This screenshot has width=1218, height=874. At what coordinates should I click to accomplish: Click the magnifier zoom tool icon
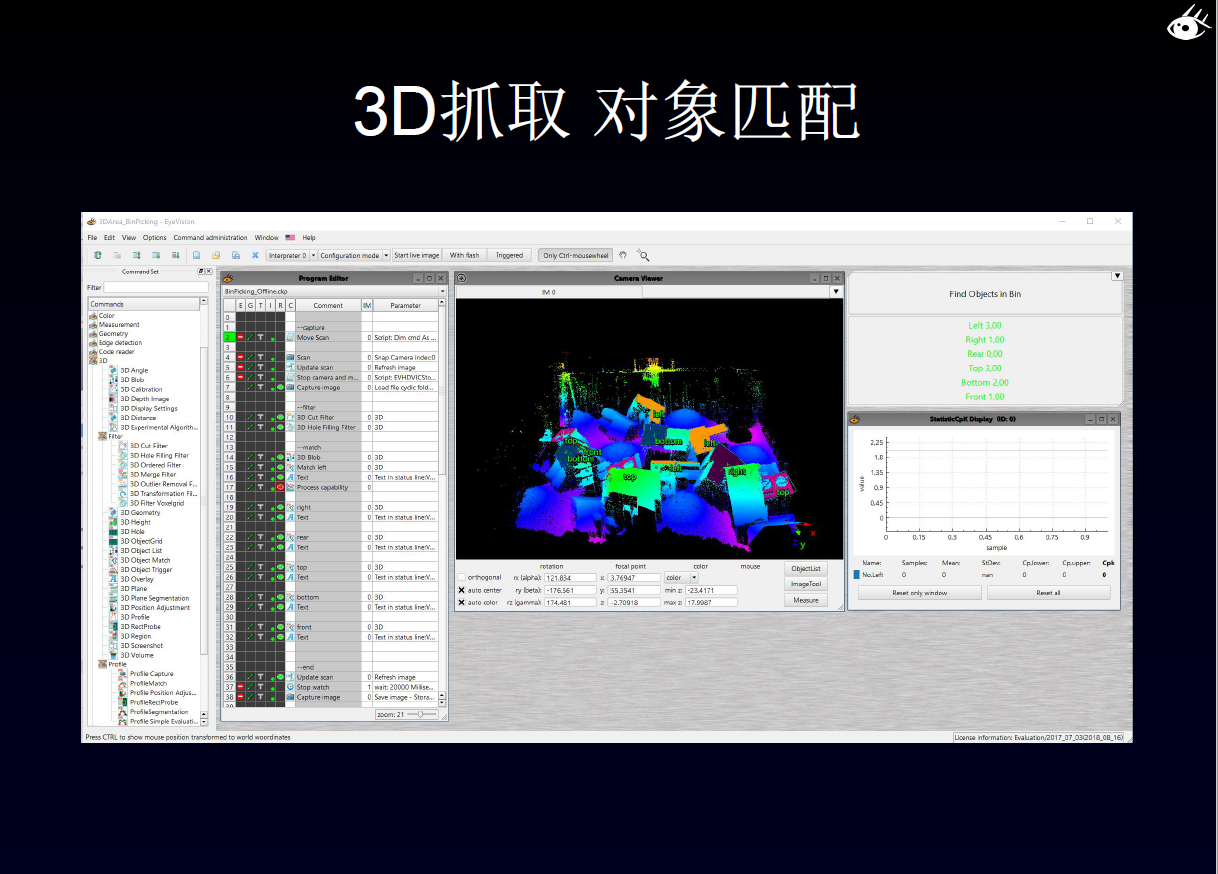(x=643, y=255)
